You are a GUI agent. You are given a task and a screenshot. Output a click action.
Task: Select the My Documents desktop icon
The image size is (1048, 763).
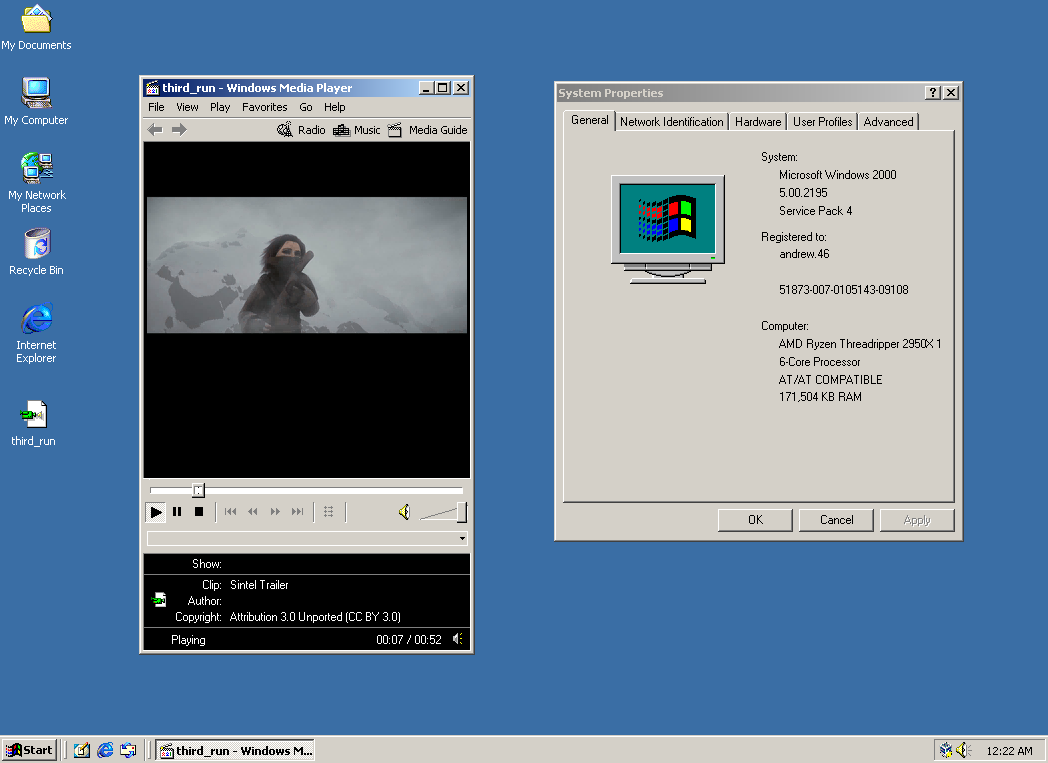coord(36,28)
